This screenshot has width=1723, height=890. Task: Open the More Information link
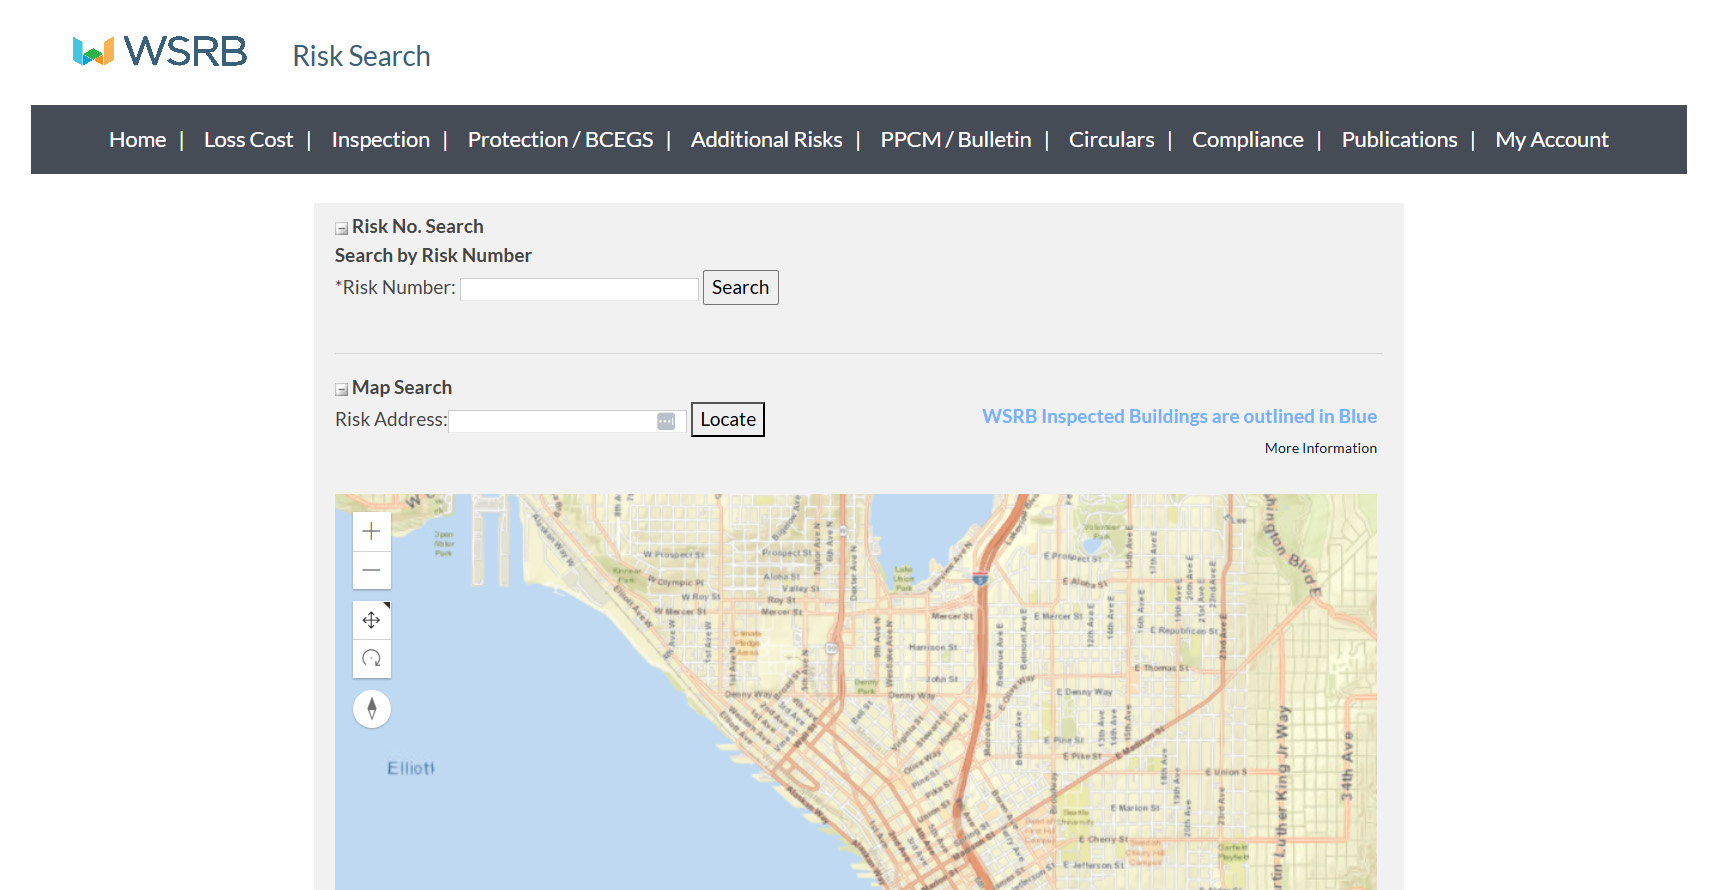[x=1321, y=448]
